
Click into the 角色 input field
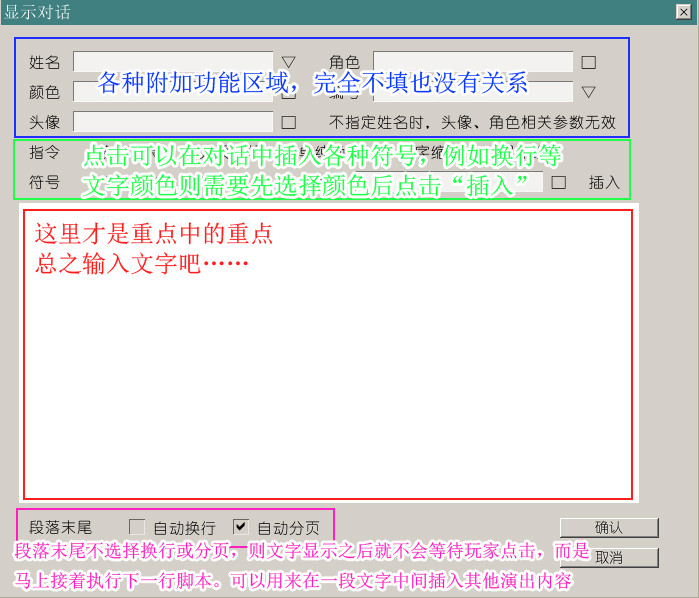pyautogui.click(x=473, y=62)
